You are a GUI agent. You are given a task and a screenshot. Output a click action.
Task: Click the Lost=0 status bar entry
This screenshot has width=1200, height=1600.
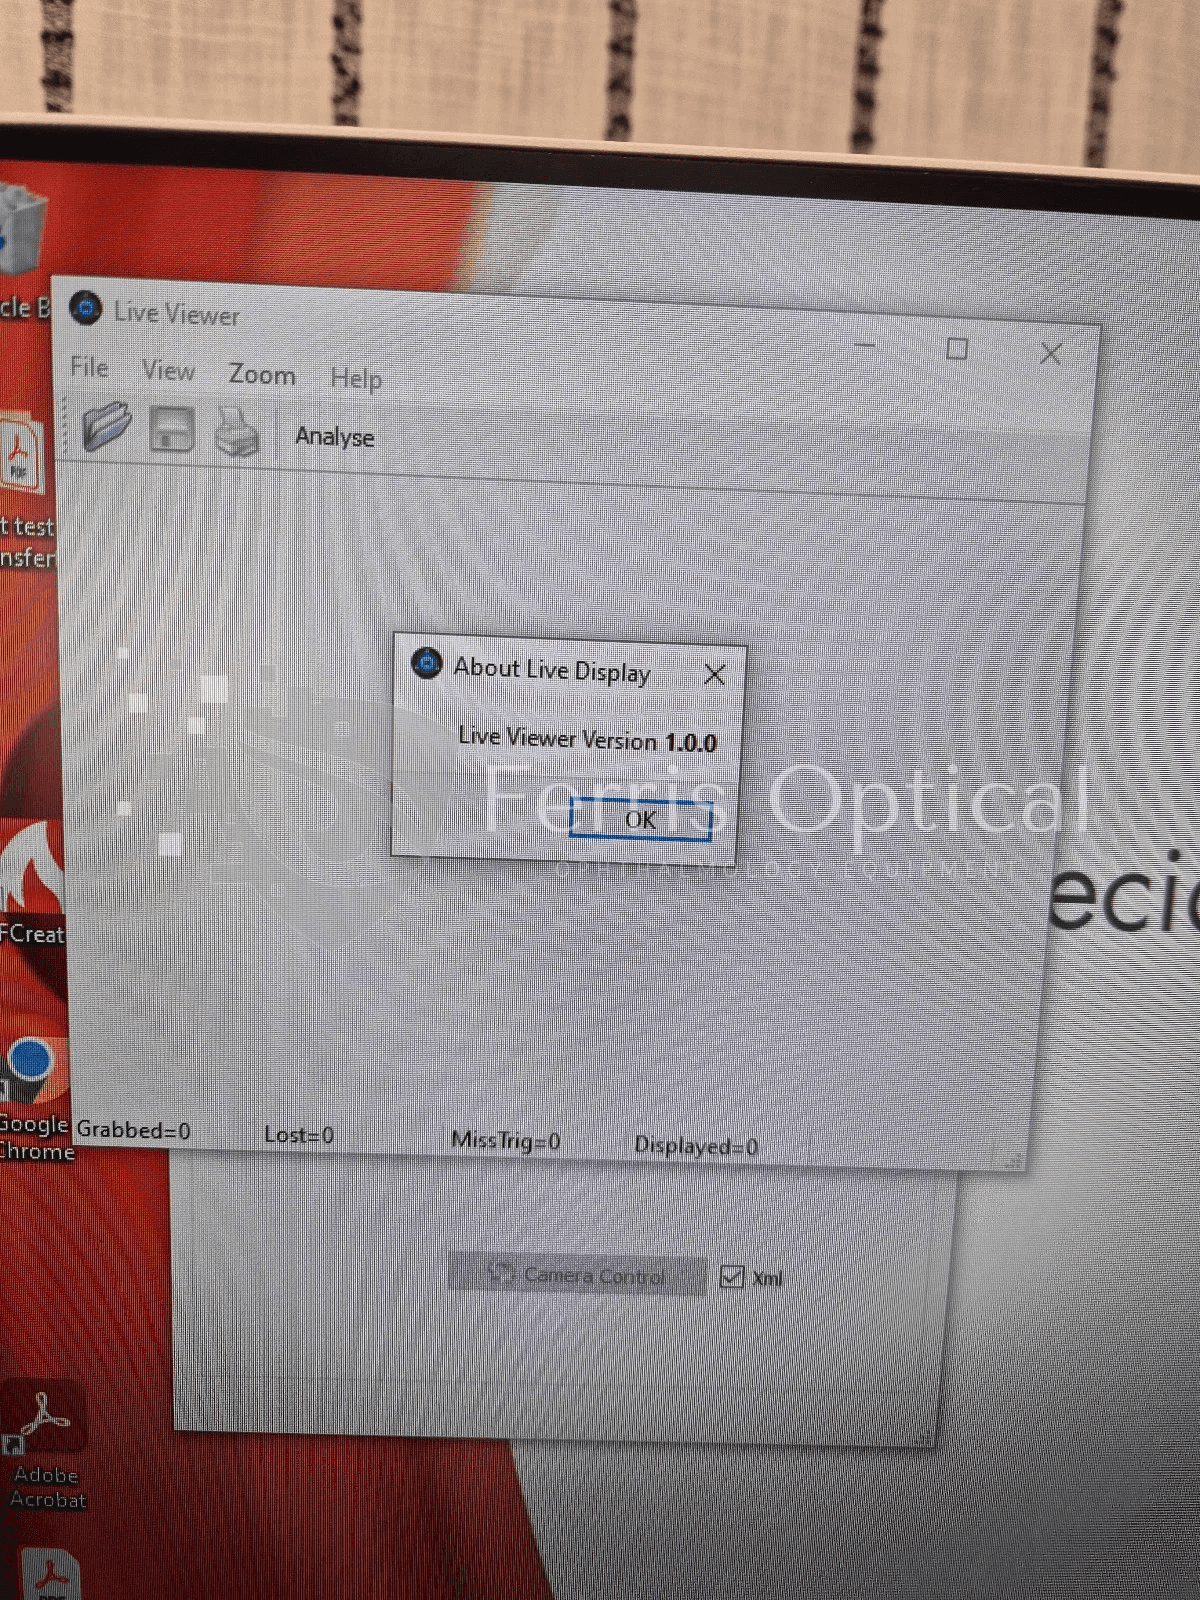[299, 1135]
